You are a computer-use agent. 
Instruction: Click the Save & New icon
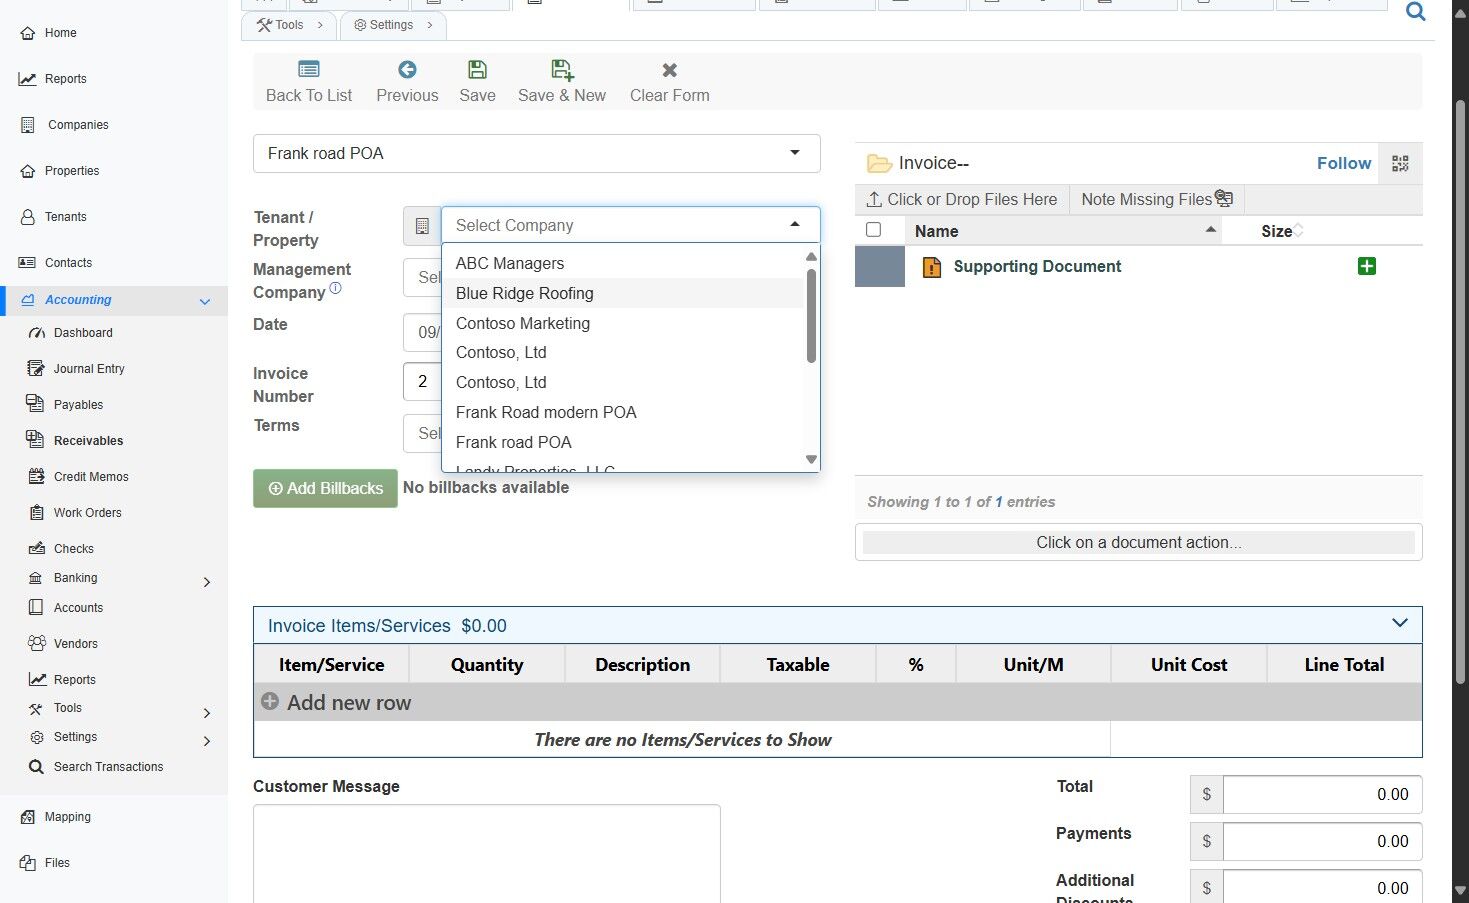[x=561, y=70]
